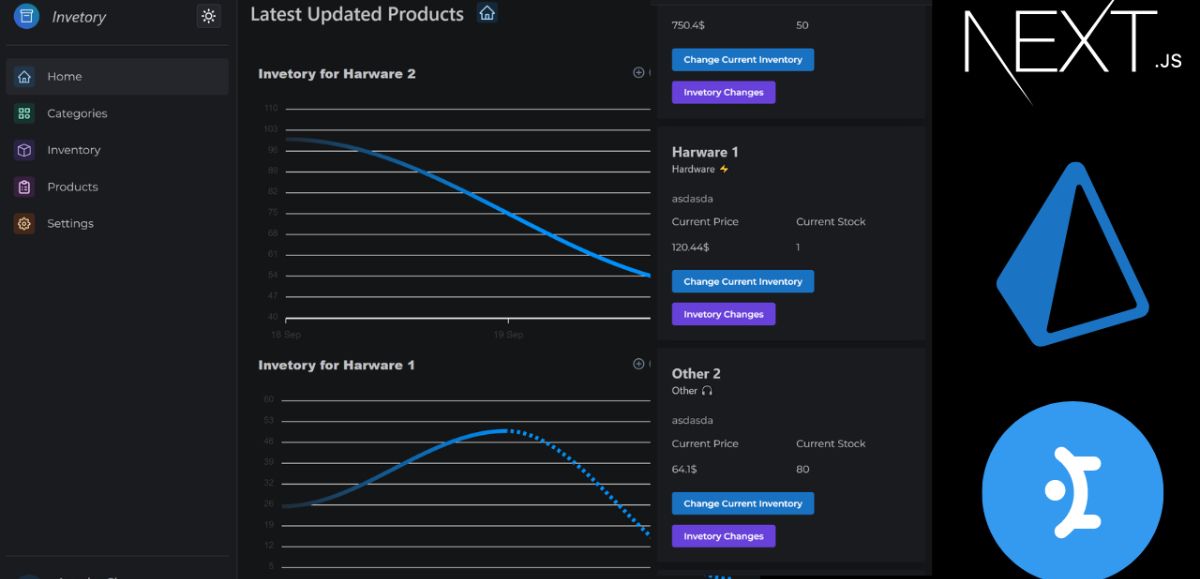Open Invetory Changes on the 750.4$ product
The image size is (1200, 579).
click(x=723, y=93)
